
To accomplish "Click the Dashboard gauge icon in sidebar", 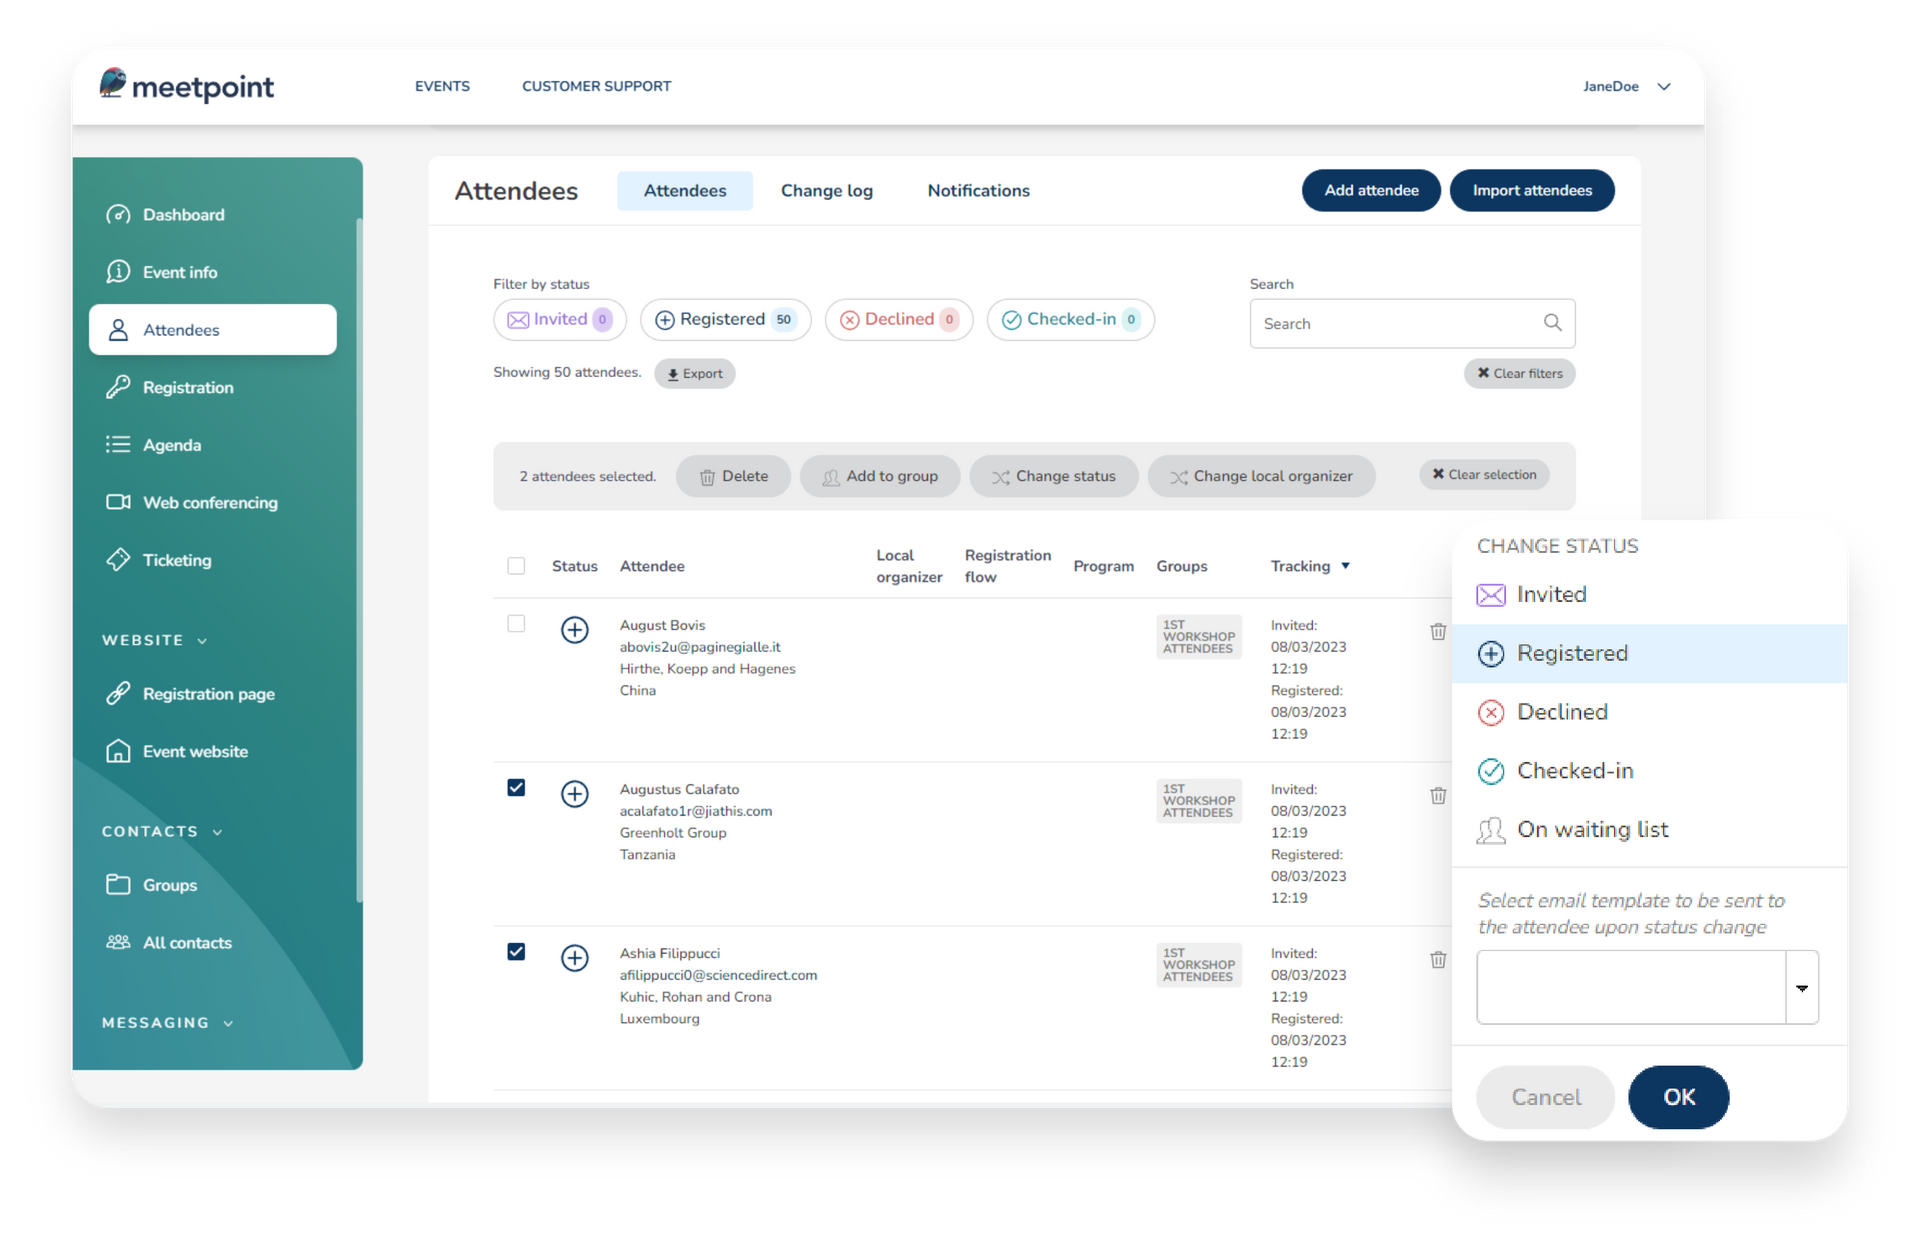I will [x=118, y=215].
